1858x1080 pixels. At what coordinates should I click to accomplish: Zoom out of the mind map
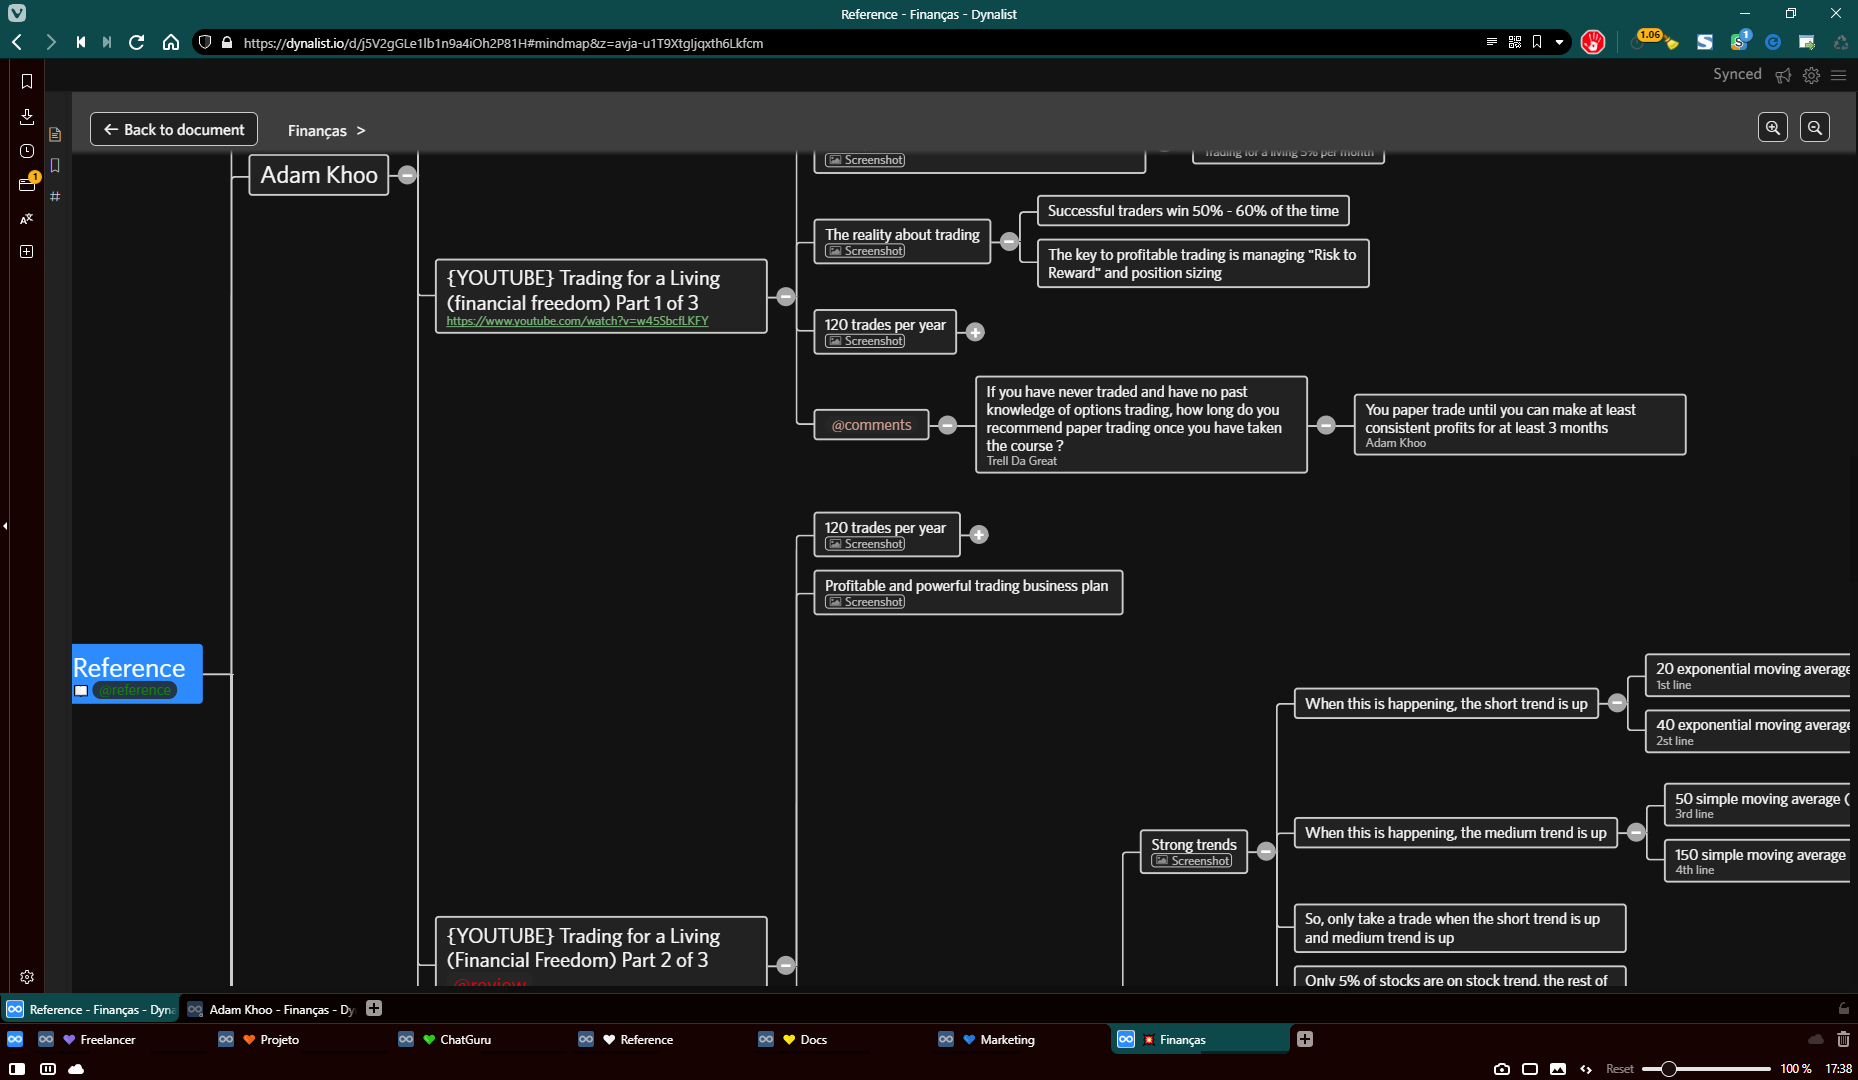(1815, 127)
